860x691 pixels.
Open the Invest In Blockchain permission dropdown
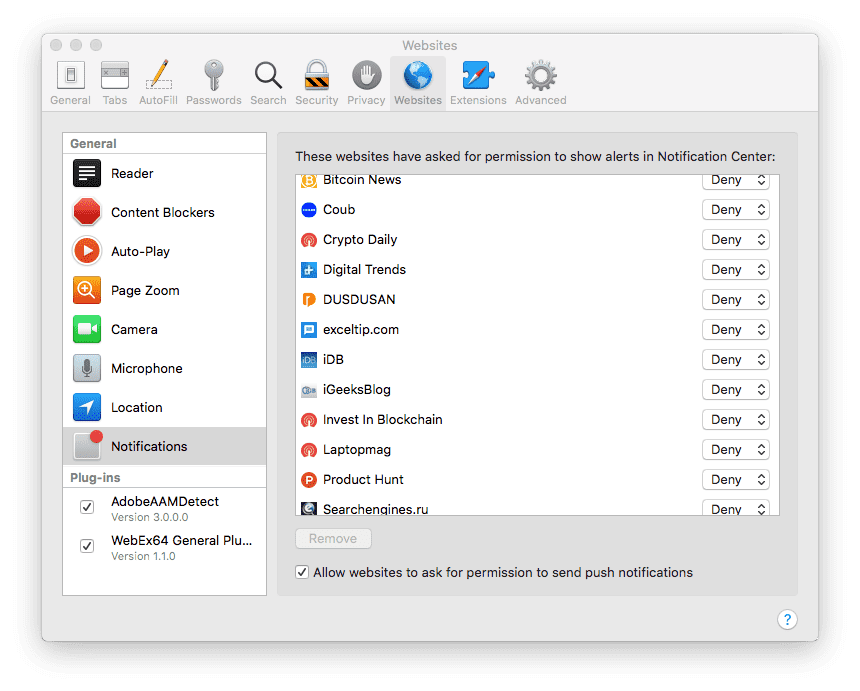(x=735, y=420)
